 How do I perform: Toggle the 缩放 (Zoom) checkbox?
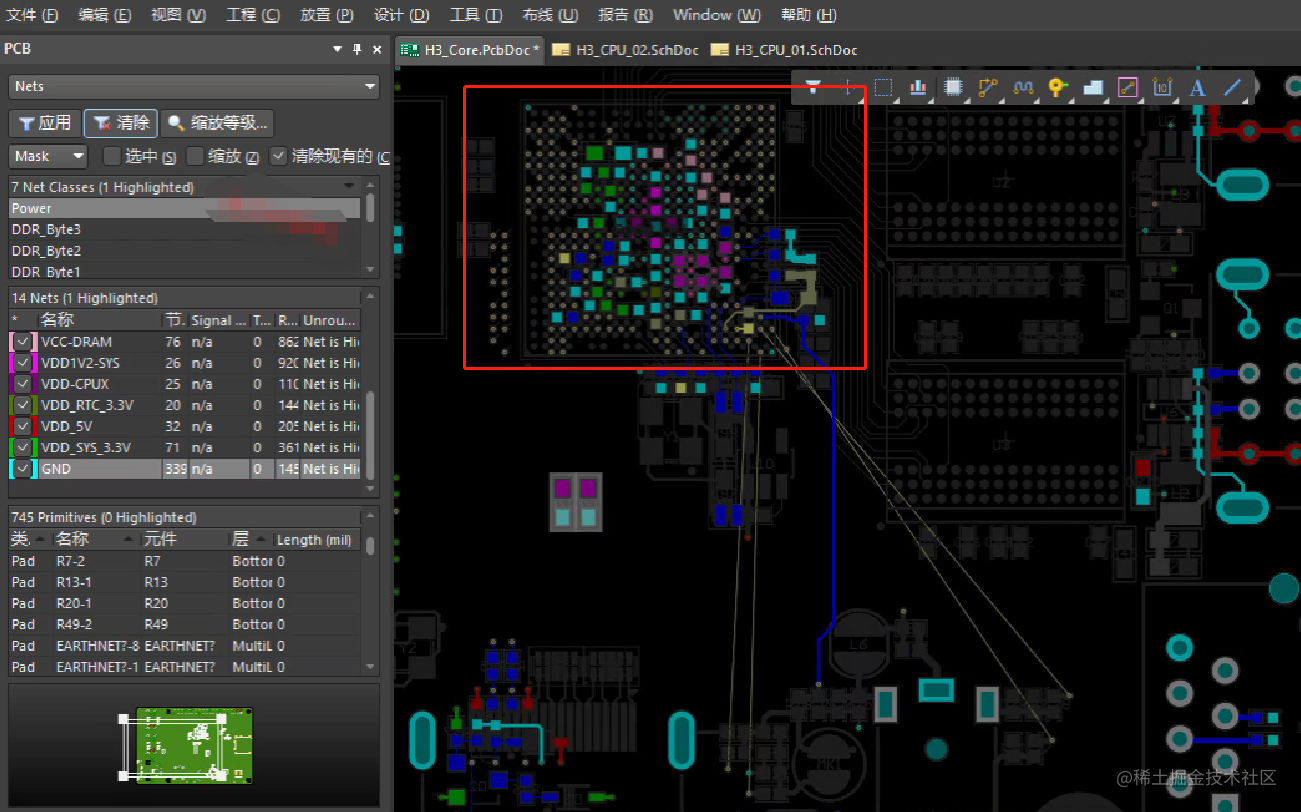pos(196,156)
